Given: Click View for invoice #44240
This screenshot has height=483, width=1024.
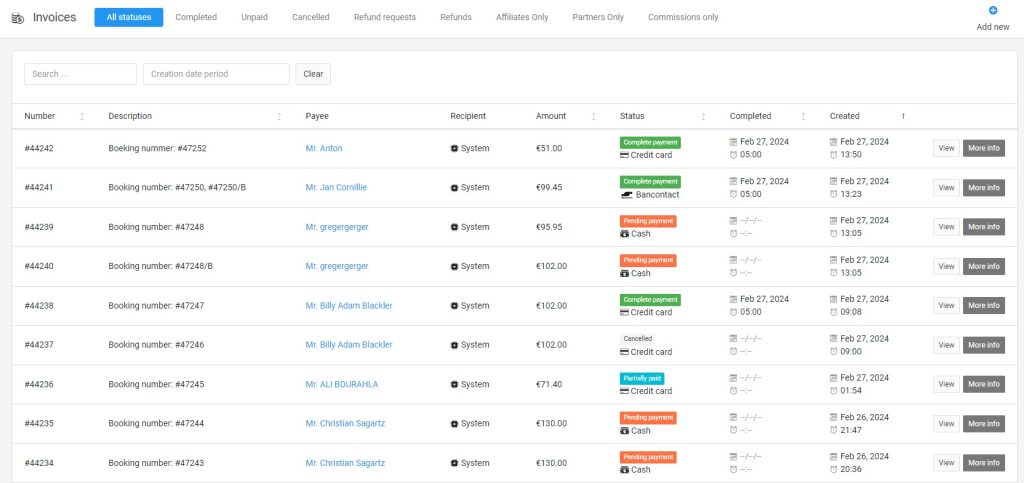Looking at the screenshot, I should pyautogui.click(x=946, y=266).
